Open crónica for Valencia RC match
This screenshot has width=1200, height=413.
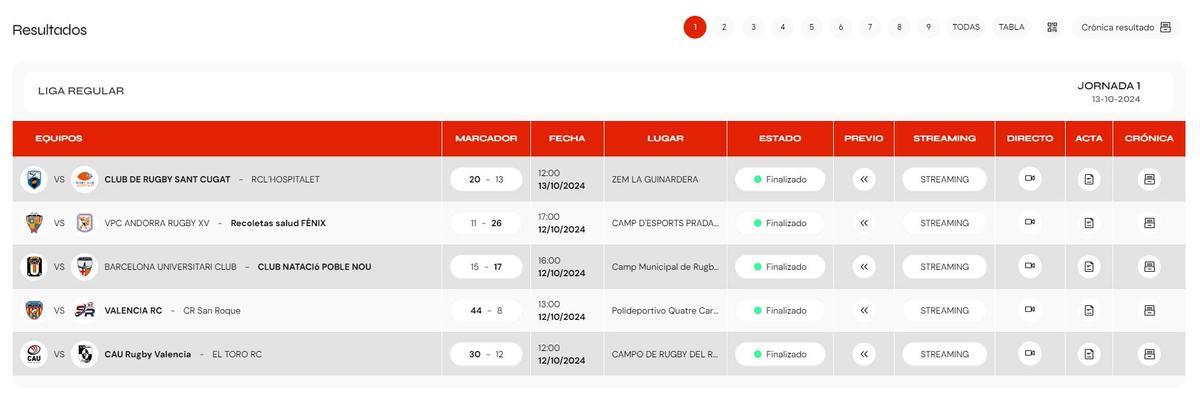1149,310
